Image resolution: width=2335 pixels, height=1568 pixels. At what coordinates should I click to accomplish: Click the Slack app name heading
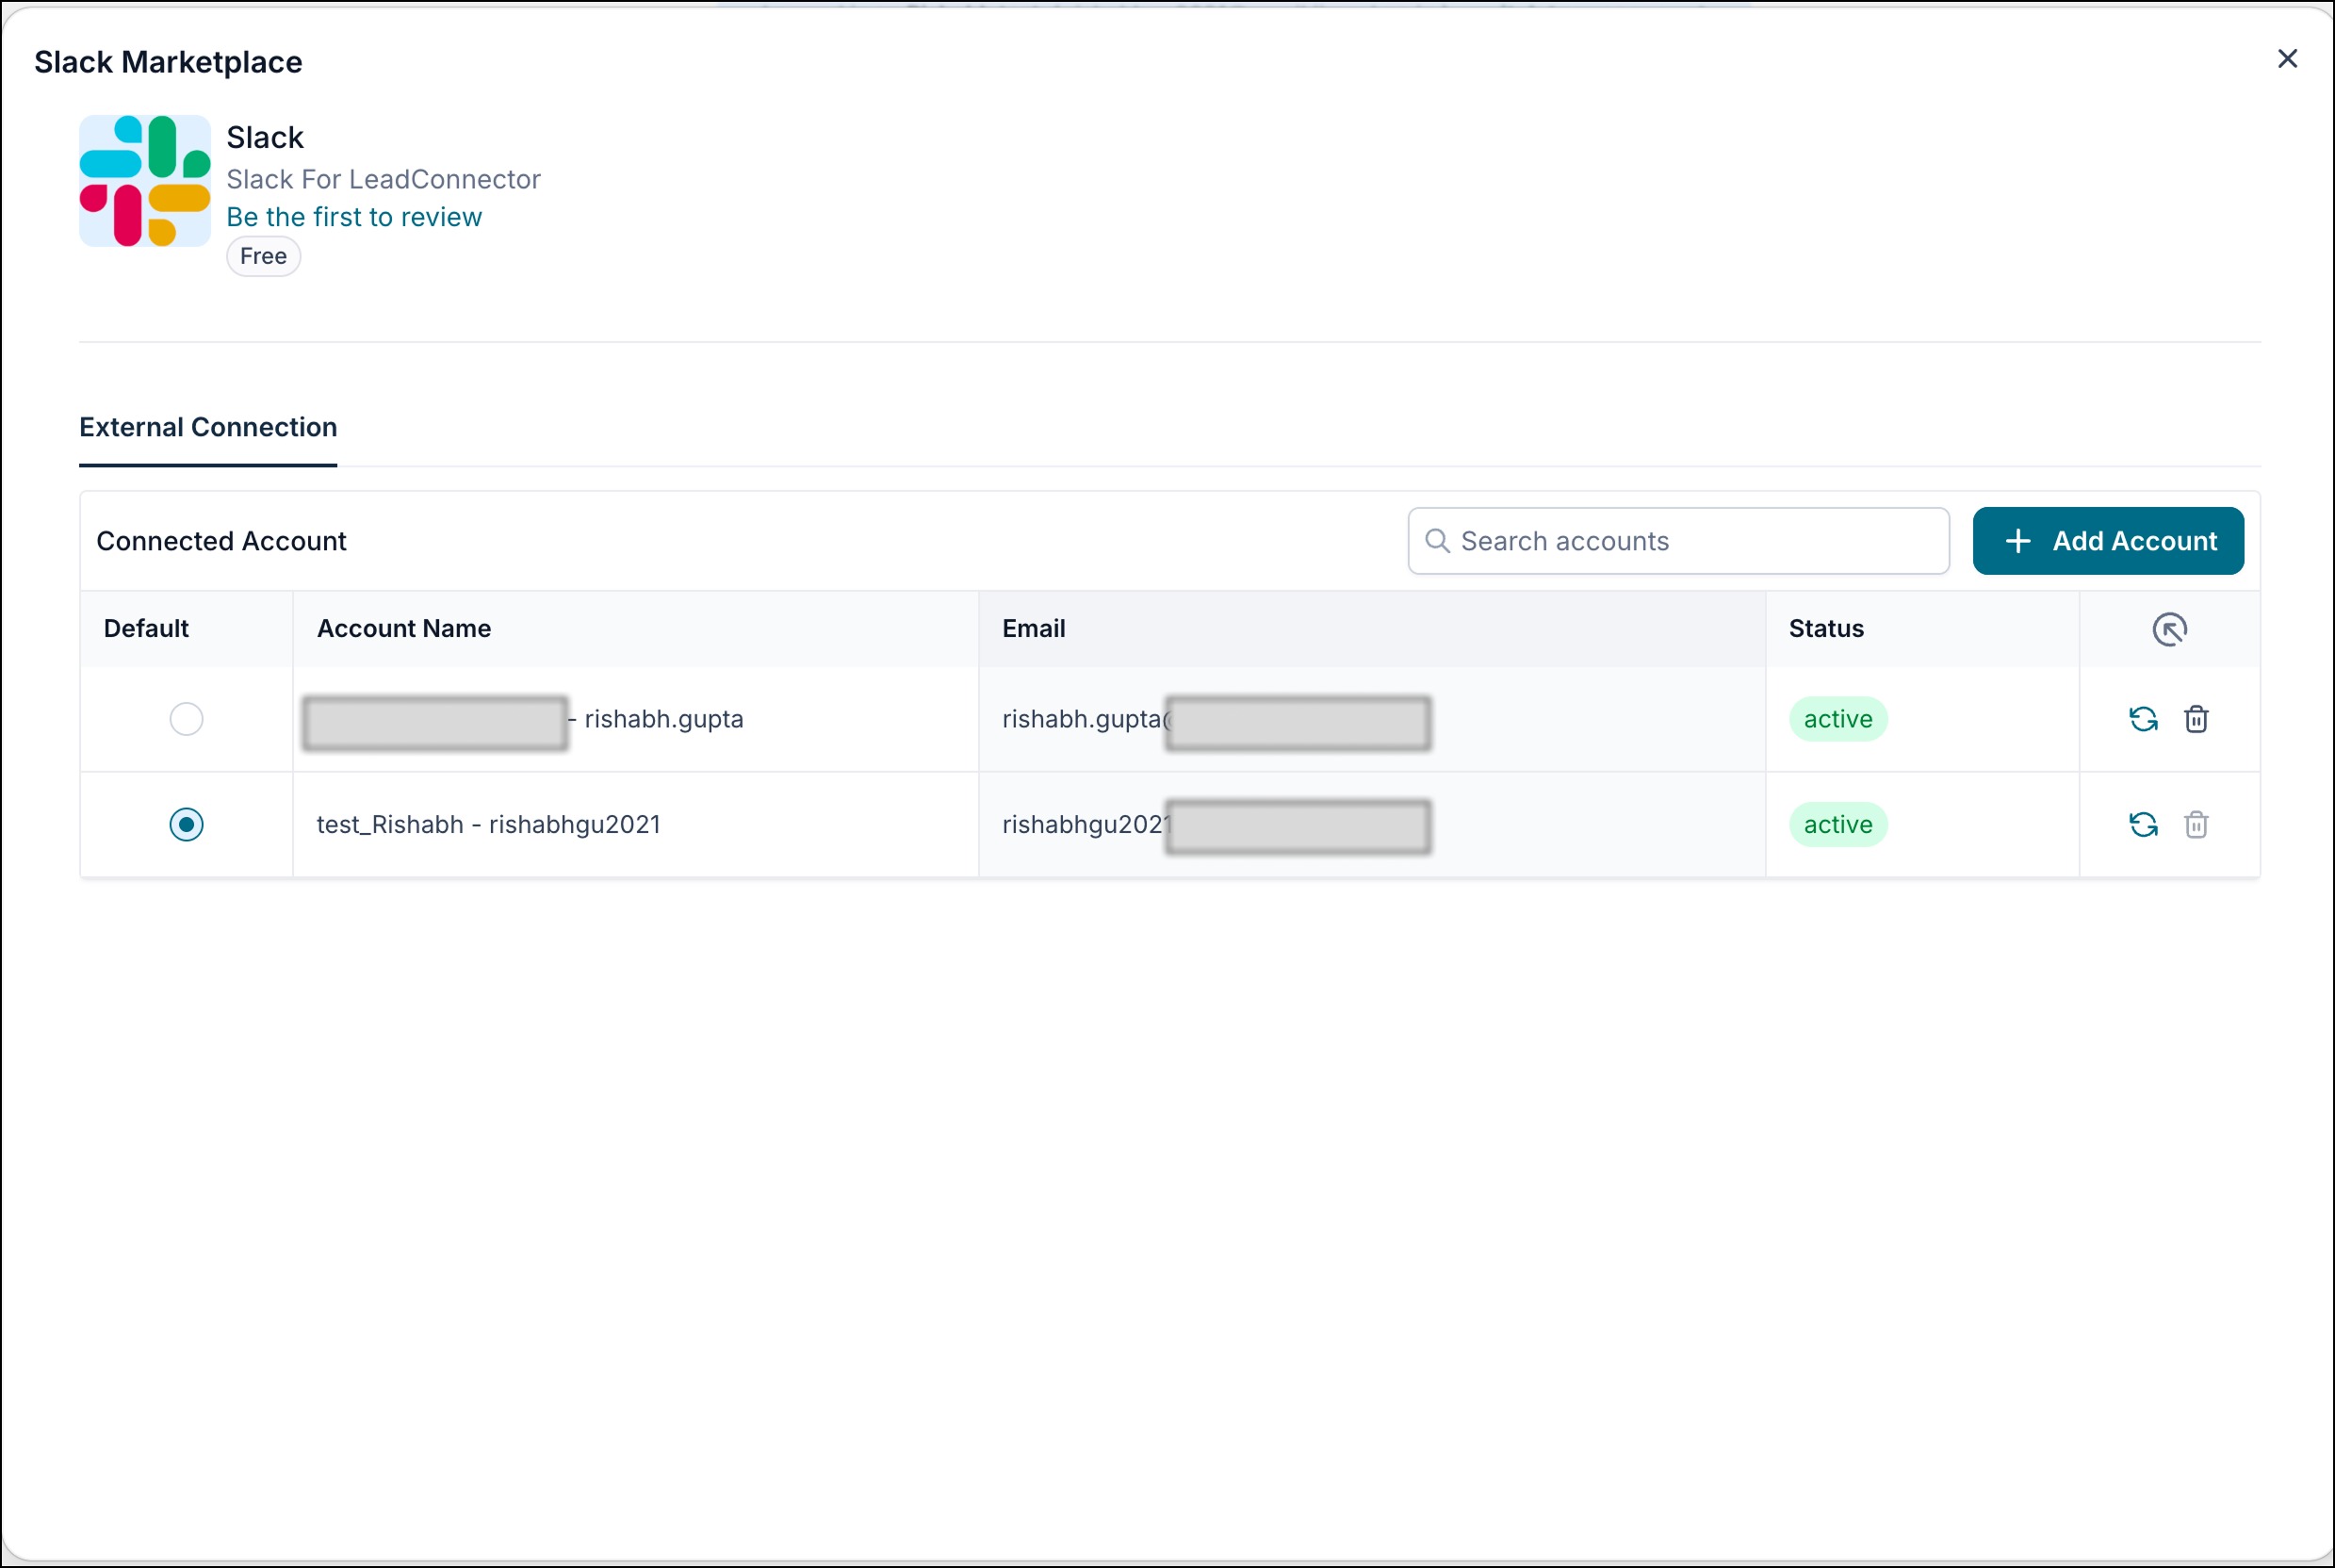[x=265, y=137]
